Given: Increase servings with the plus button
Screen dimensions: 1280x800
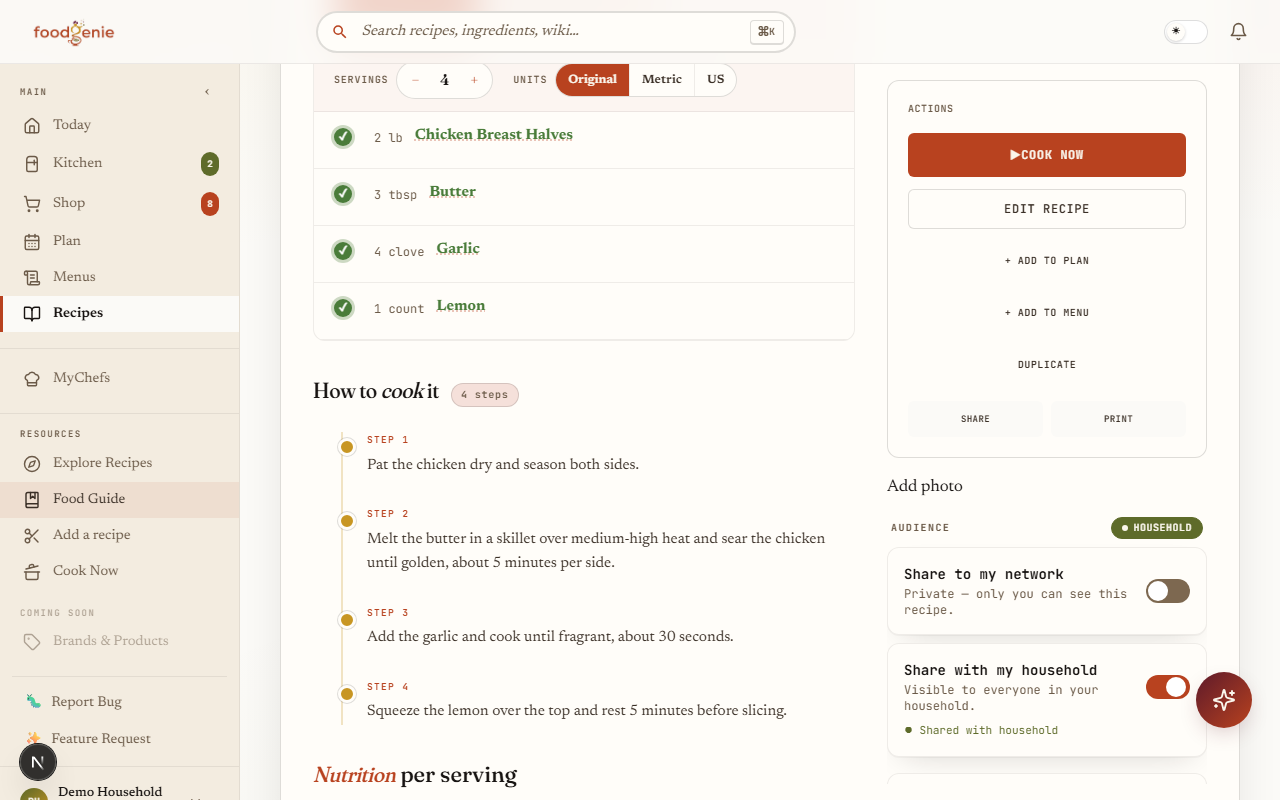Looking at the screenshot, I should 474,81.
